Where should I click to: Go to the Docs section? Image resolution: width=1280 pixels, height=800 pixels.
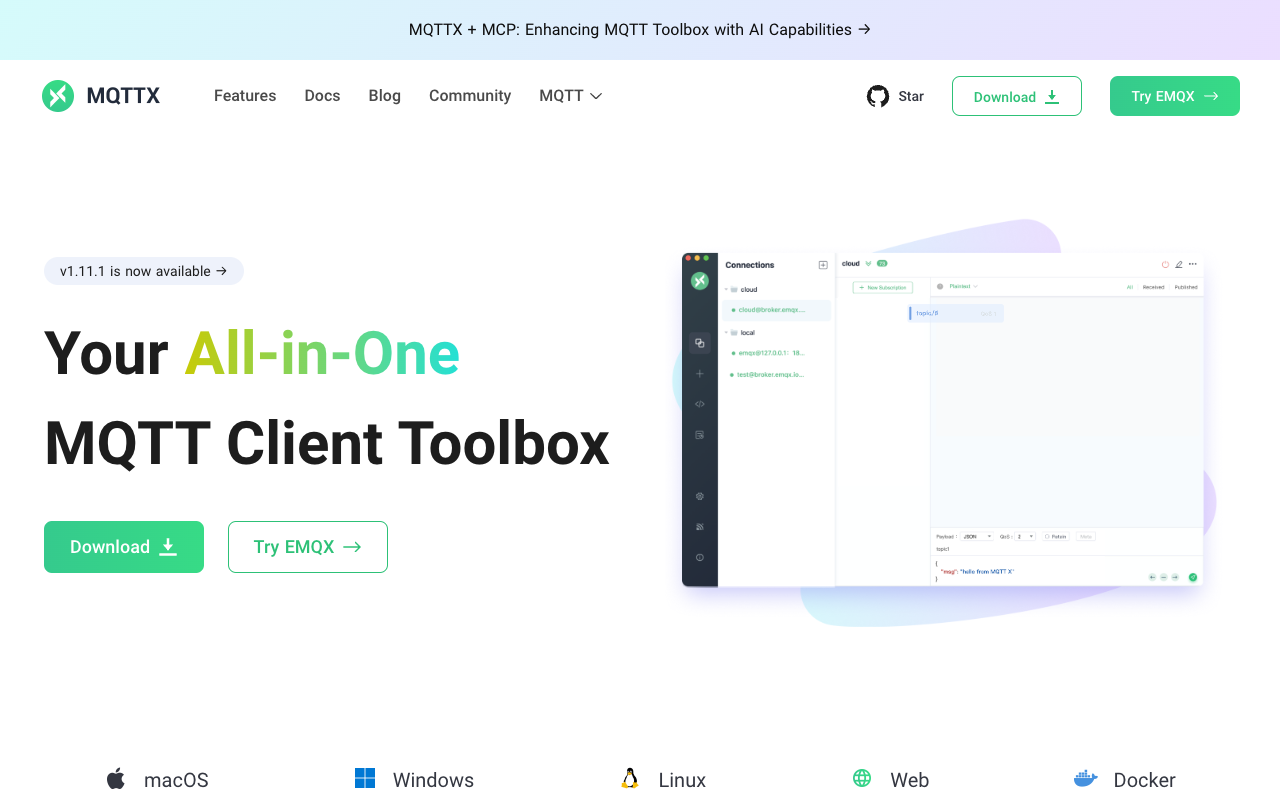[322, 96]
